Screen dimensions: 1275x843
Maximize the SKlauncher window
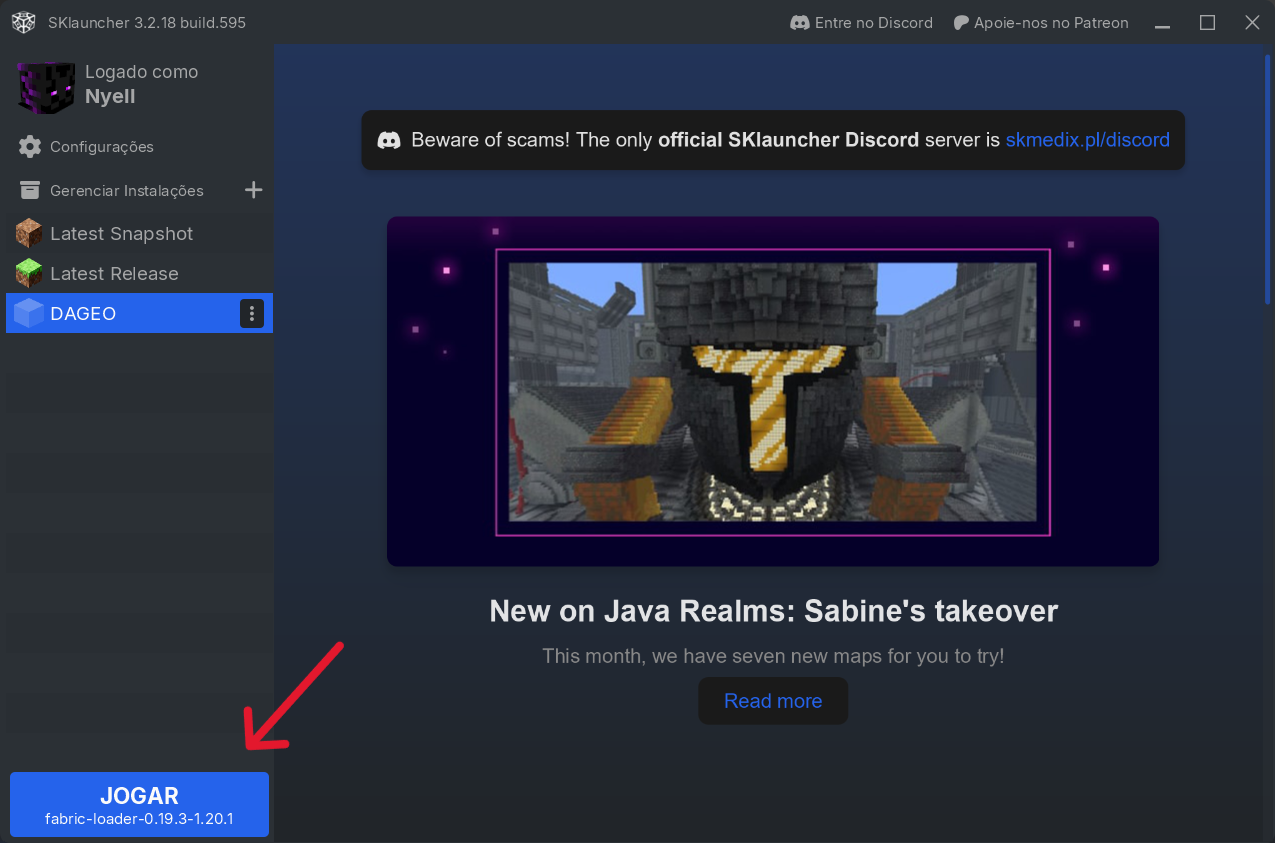coord(1207,22)
